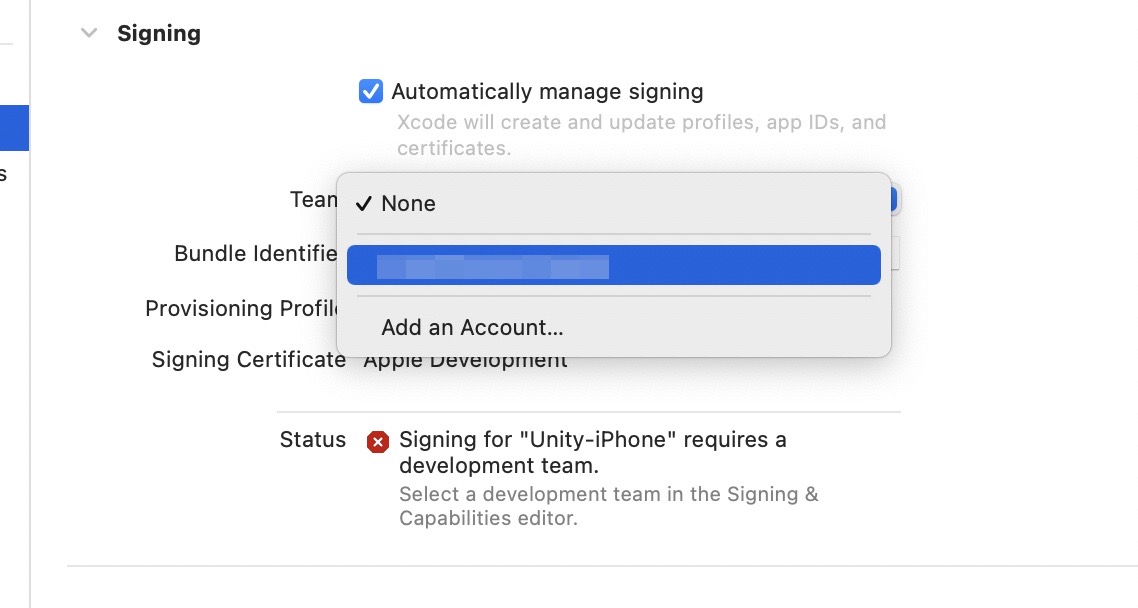Screen dimensions: 1138x608
Task: Click the Bundle Identifier field edge
Action: (895, 253)
